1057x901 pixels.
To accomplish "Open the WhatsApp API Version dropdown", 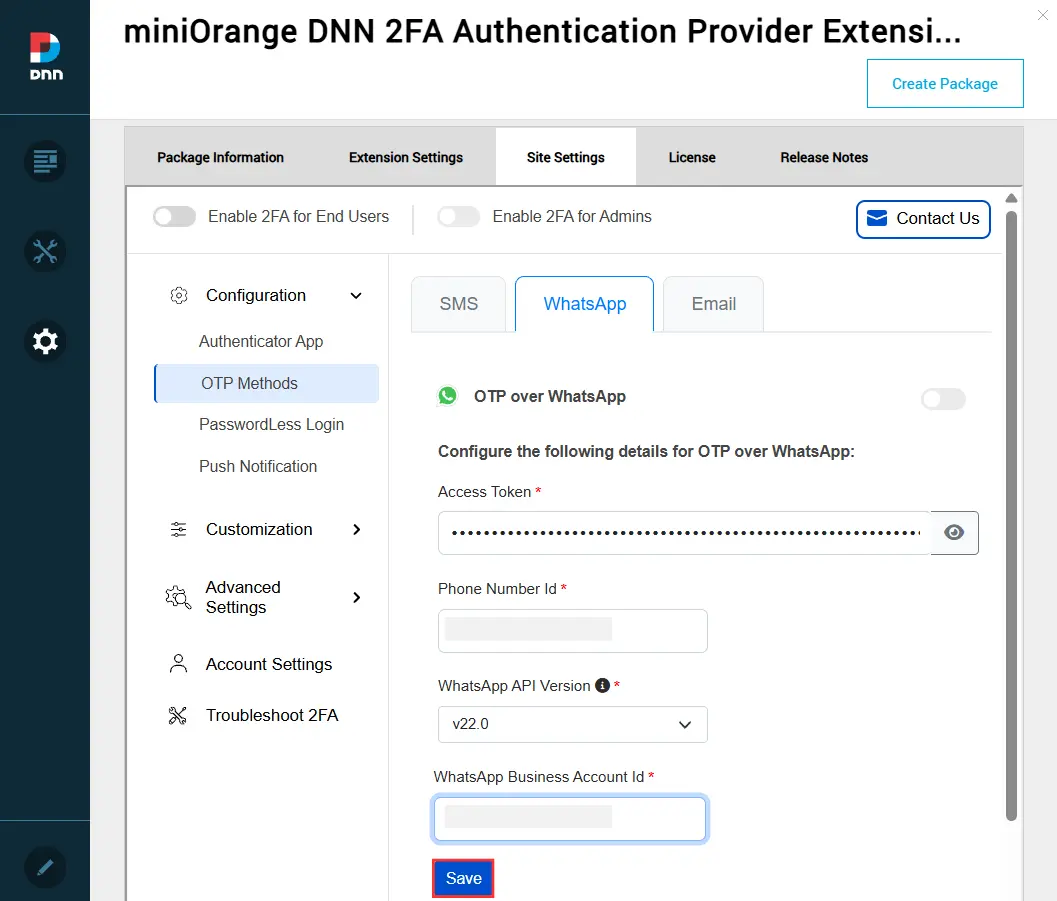I will click(572, 724).
